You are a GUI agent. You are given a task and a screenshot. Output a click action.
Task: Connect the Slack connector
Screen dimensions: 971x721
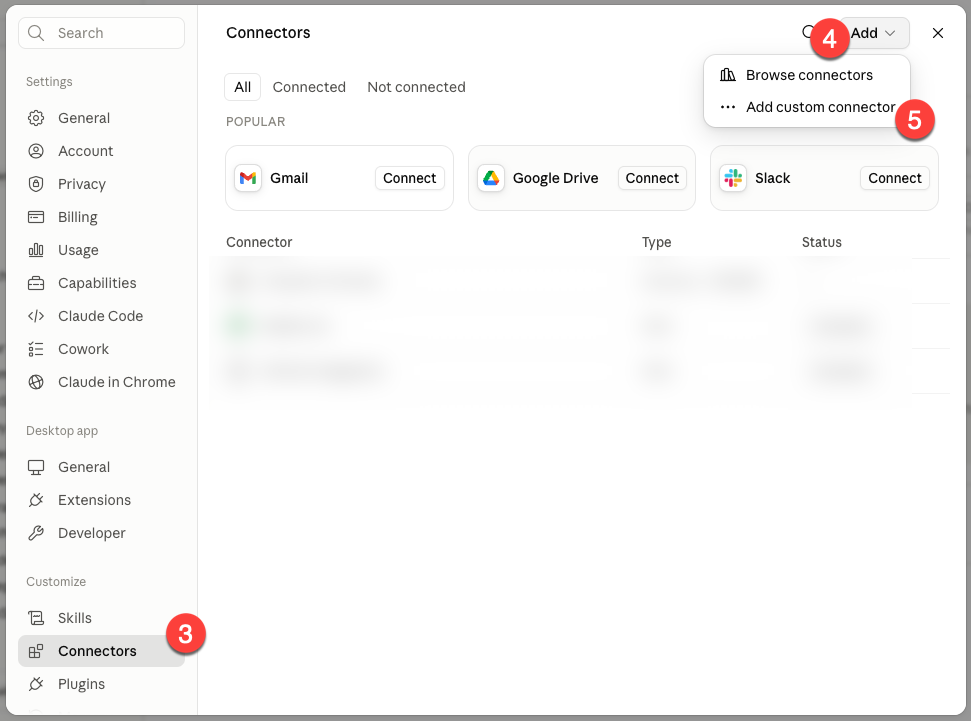tap(895, 178)
